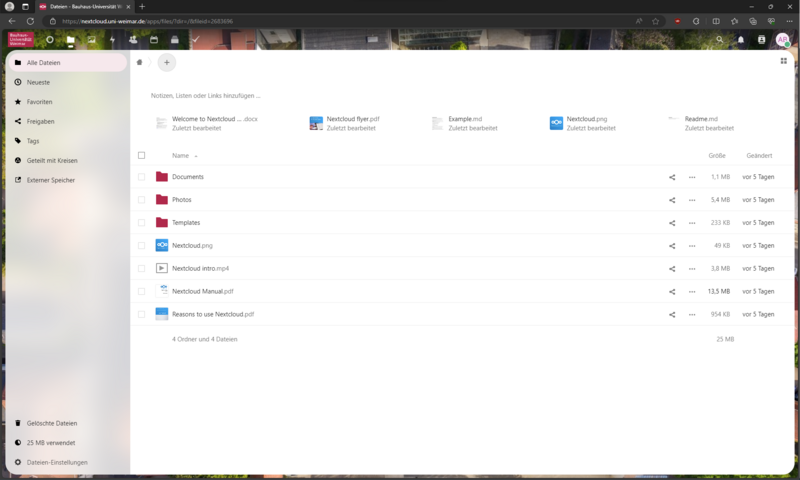800x480 pixels.
Task: Open the Deck app icon in top bar
Action: (174, 39)
